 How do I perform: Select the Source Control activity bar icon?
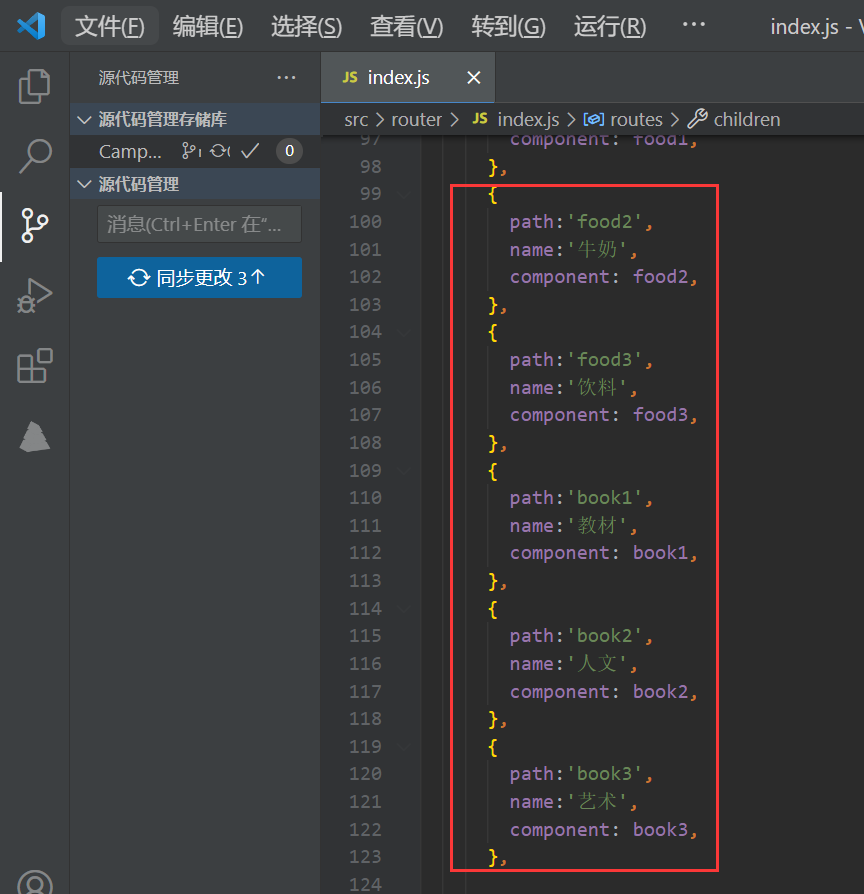point(34,225)
